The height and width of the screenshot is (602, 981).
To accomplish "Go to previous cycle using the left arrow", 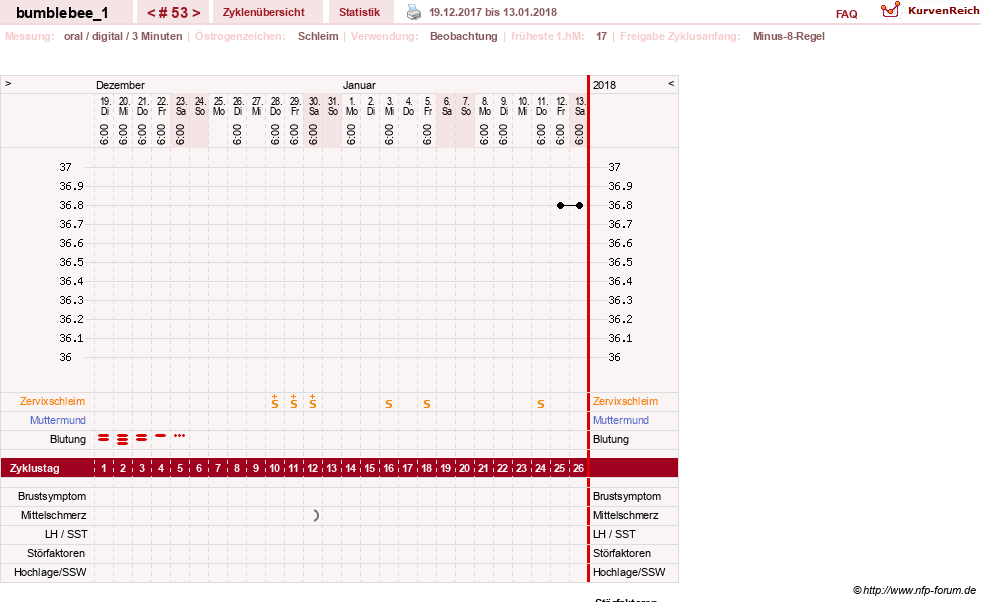I will coord(151,13).
